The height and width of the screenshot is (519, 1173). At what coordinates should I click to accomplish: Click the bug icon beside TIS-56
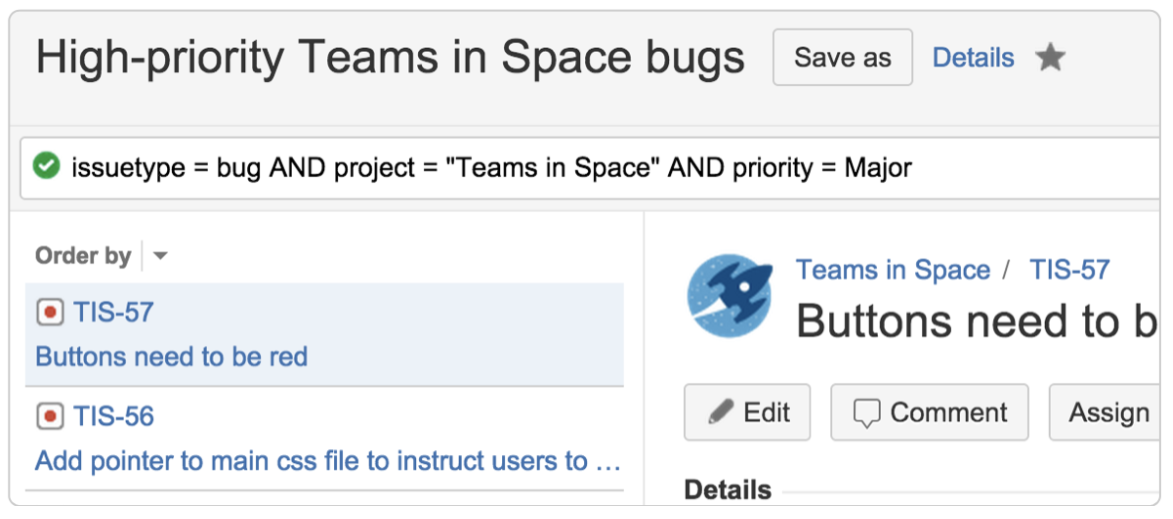click(x=50, y=416)
